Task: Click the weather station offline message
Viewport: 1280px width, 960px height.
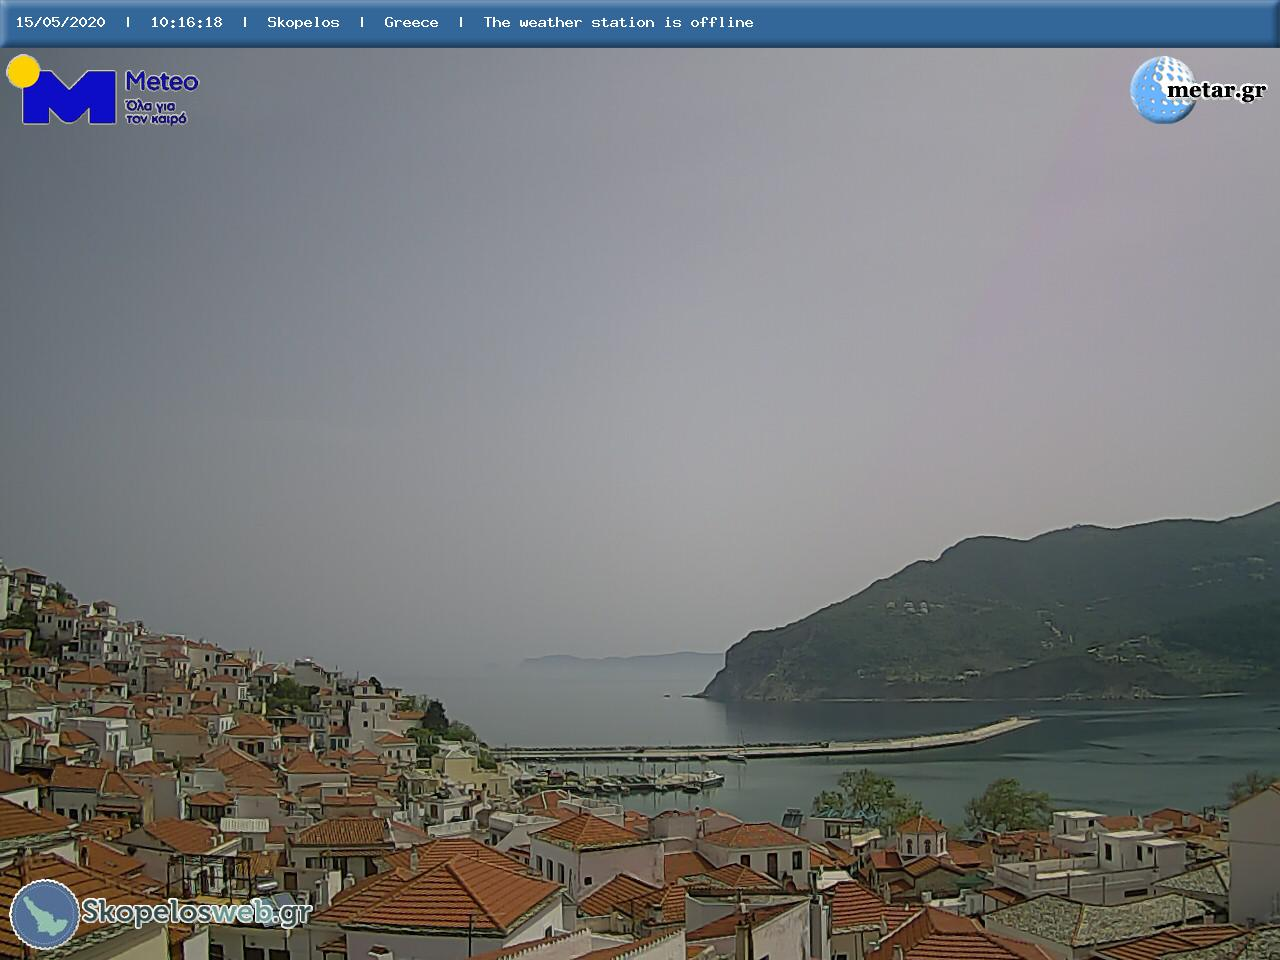Action: click(x=618, y=22)
